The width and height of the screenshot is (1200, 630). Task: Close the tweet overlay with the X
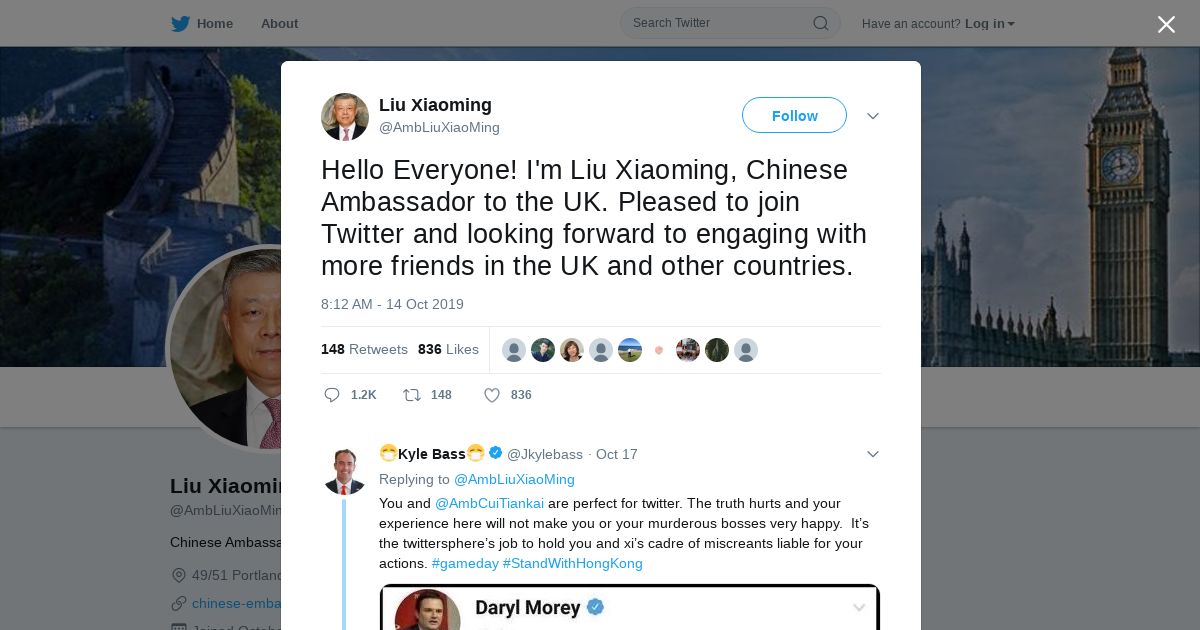click(x=1166, y=24)
